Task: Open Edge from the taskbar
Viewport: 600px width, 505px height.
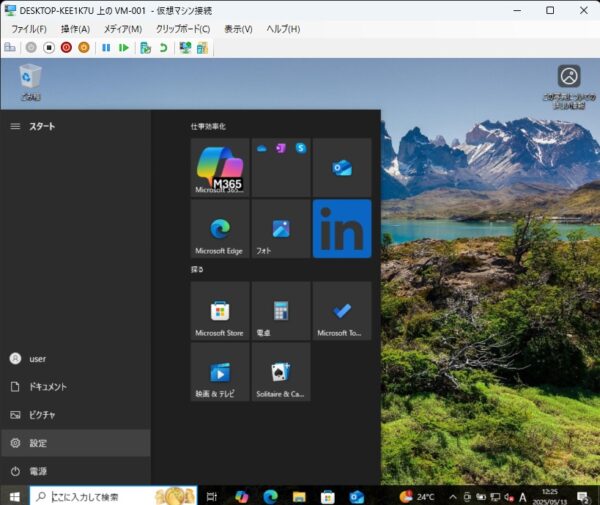Action: (270, 497)
